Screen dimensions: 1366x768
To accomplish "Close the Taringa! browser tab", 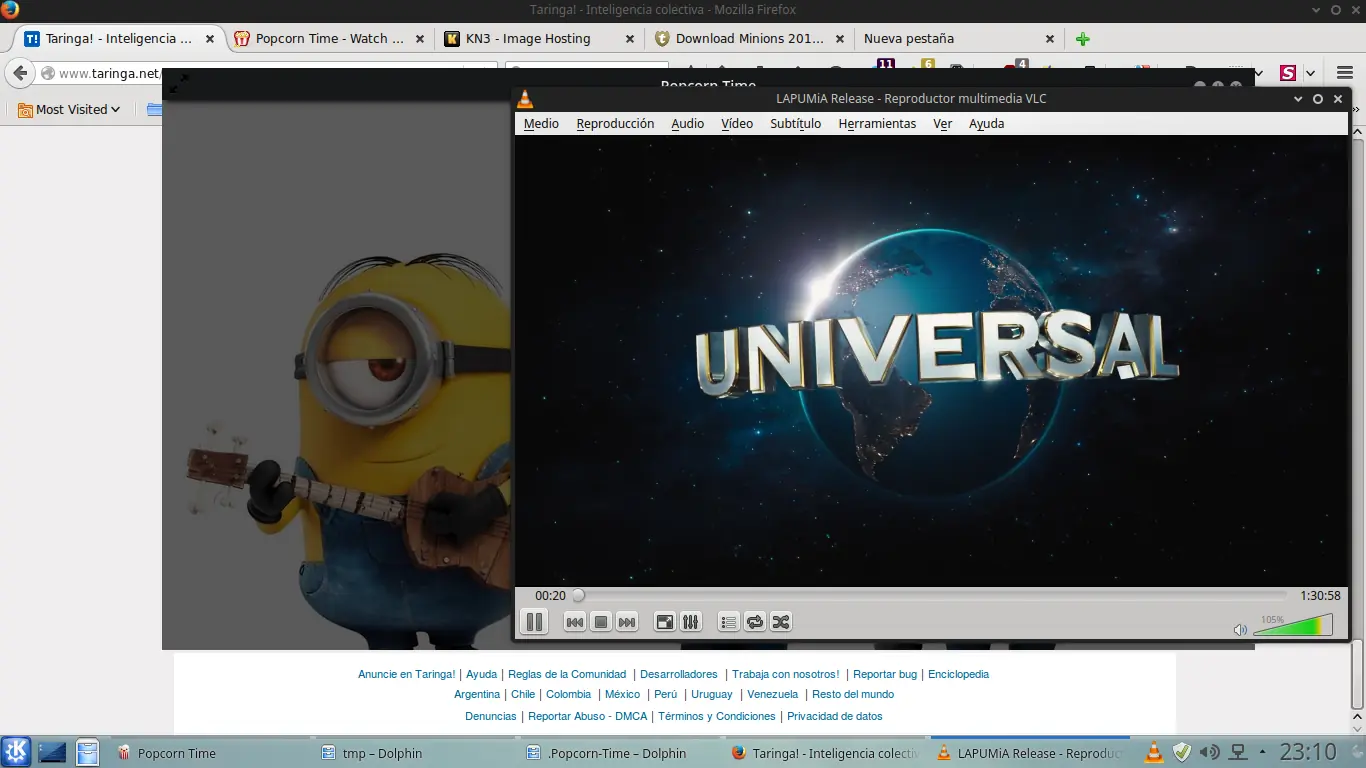I will point(210,39).
